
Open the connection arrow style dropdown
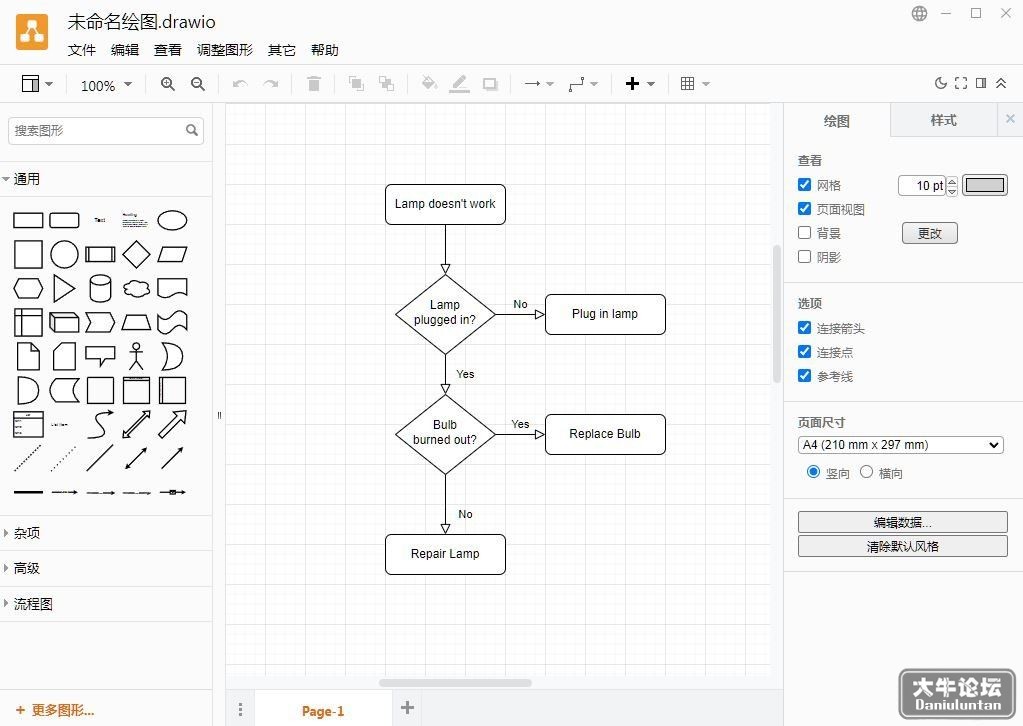pos(539,84)
